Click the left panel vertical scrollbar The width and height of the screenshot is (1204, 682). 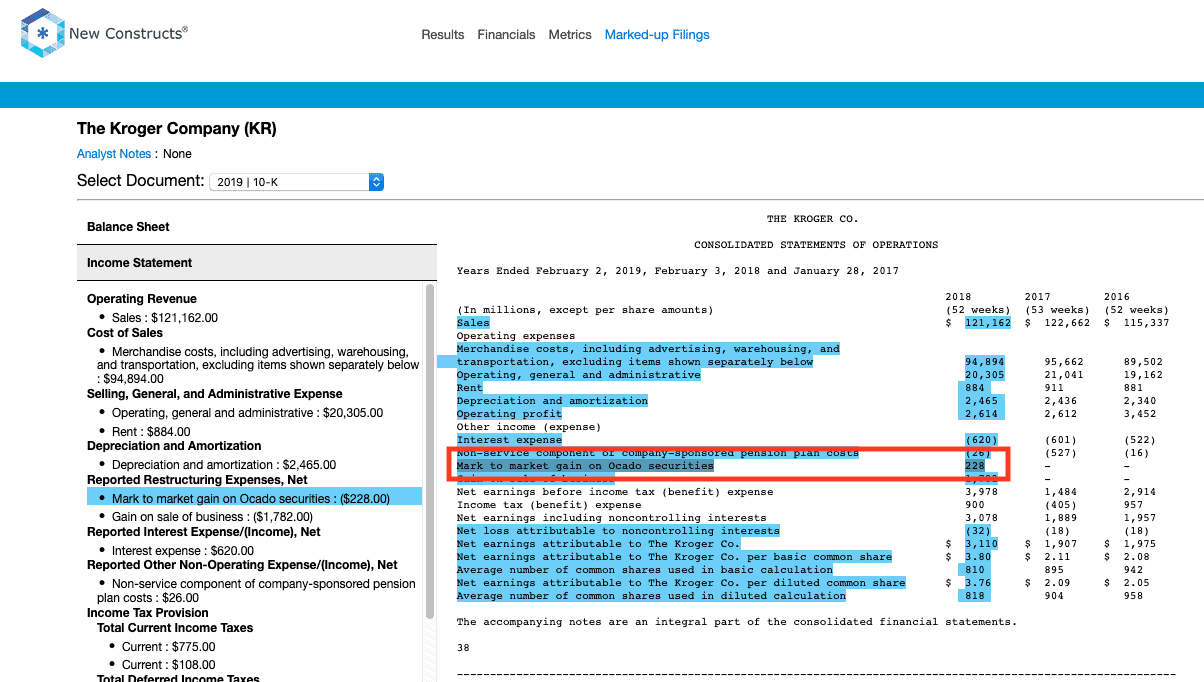point(430,450)
